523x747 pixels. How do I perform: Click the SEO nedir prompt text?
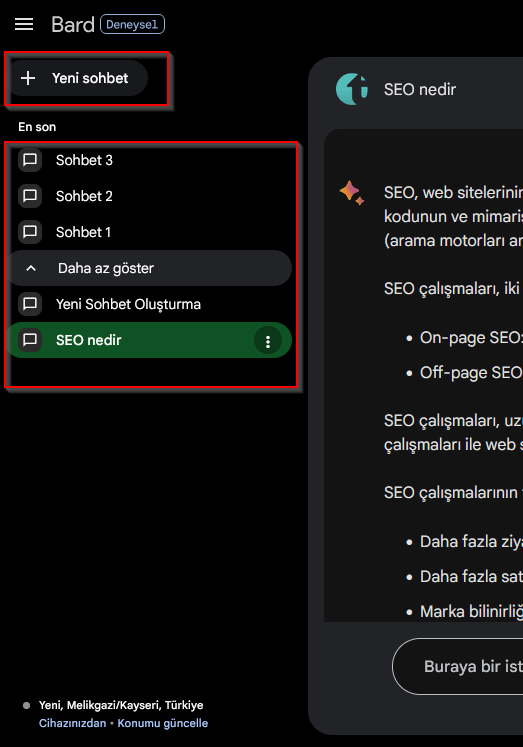pos(420,90)
